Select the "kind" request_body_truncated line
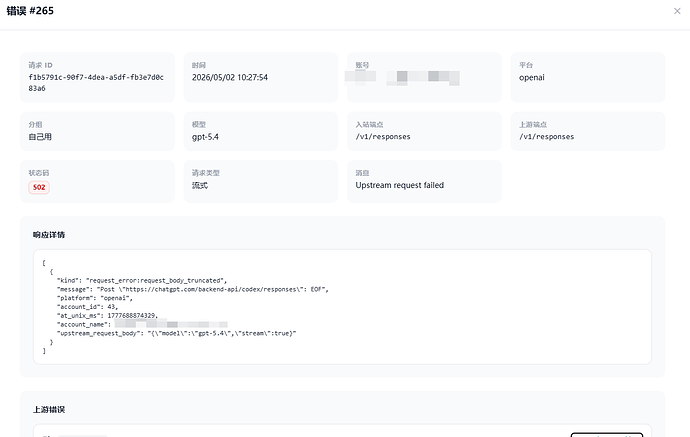The width and height of the screenshot is (690, 437). (142, 280)
